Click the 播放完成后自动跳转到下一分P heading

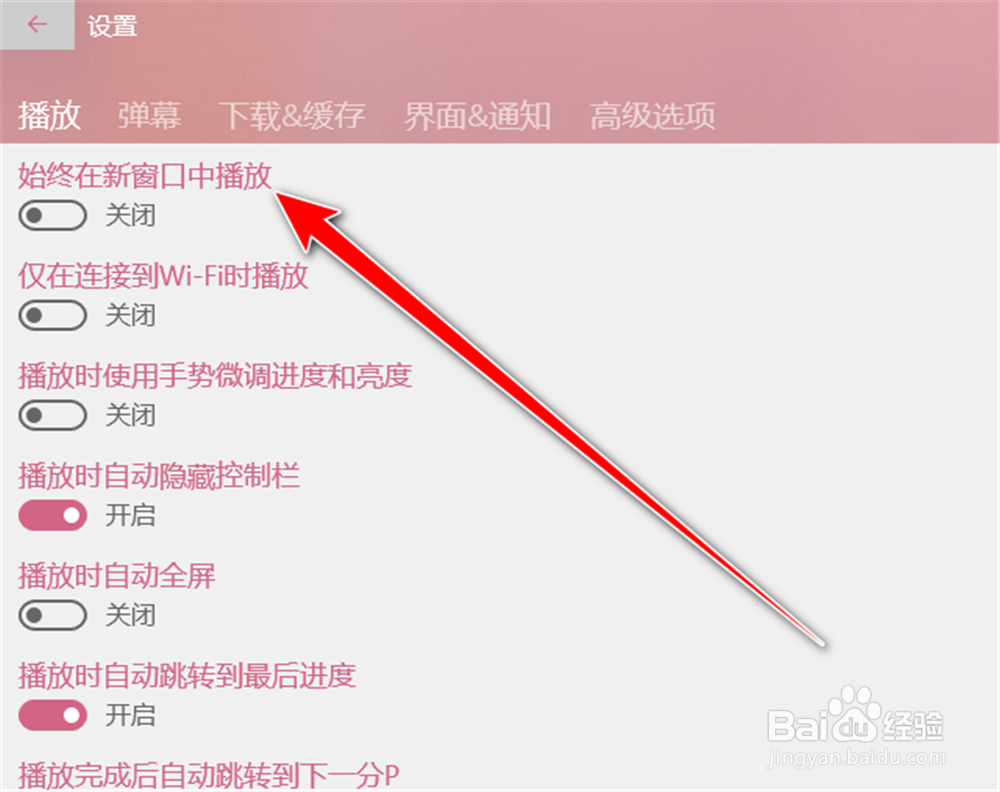point(209,775)
